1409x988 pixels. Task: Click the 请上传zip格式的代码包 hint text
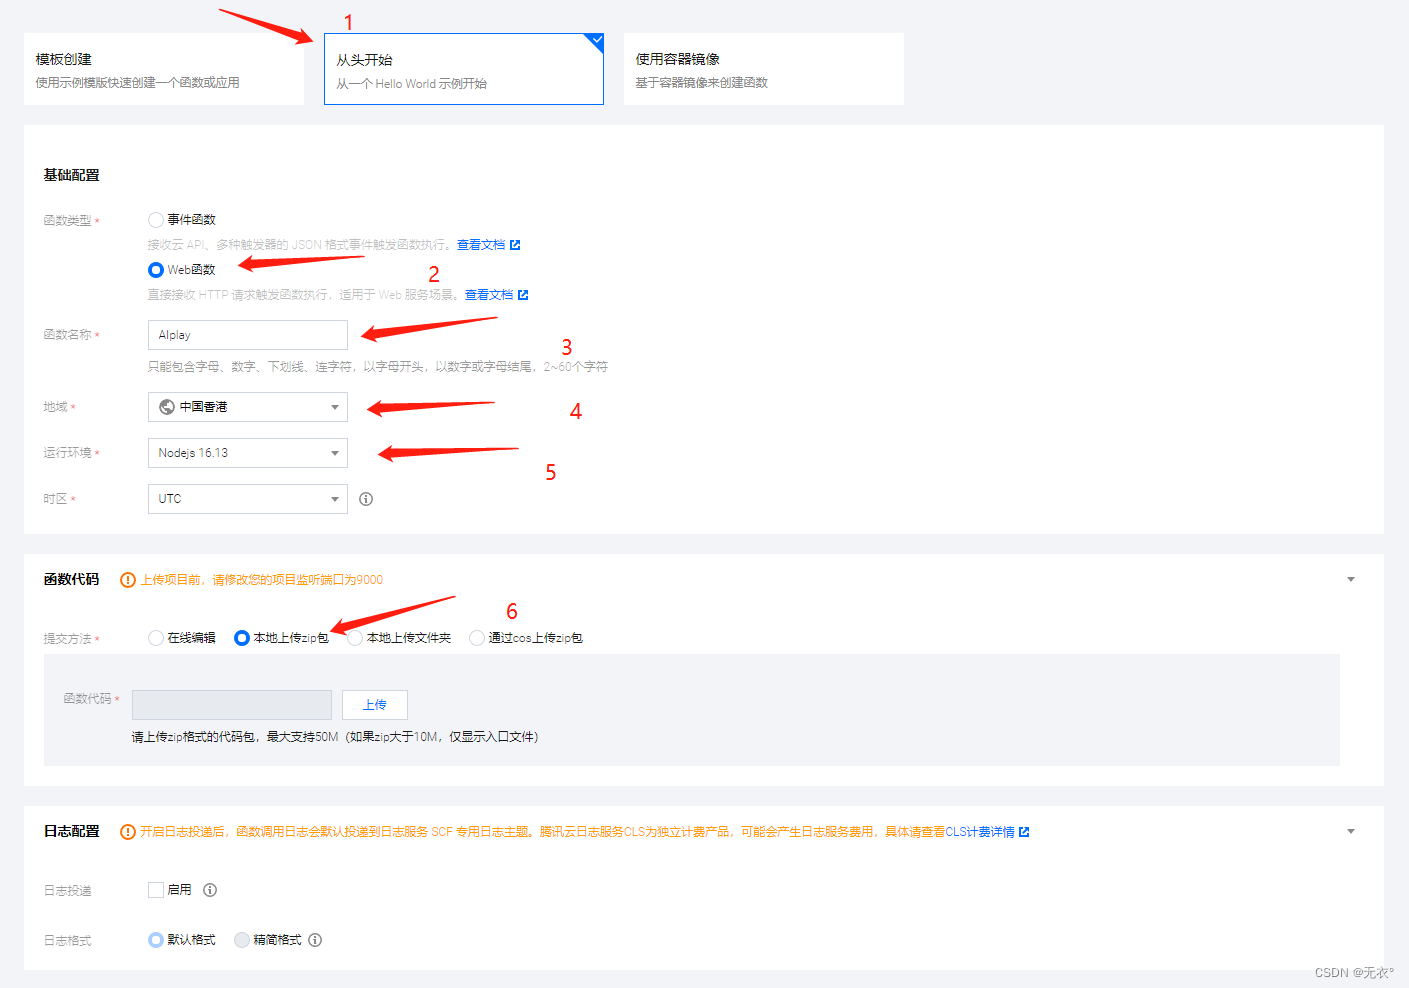(335, 737)
